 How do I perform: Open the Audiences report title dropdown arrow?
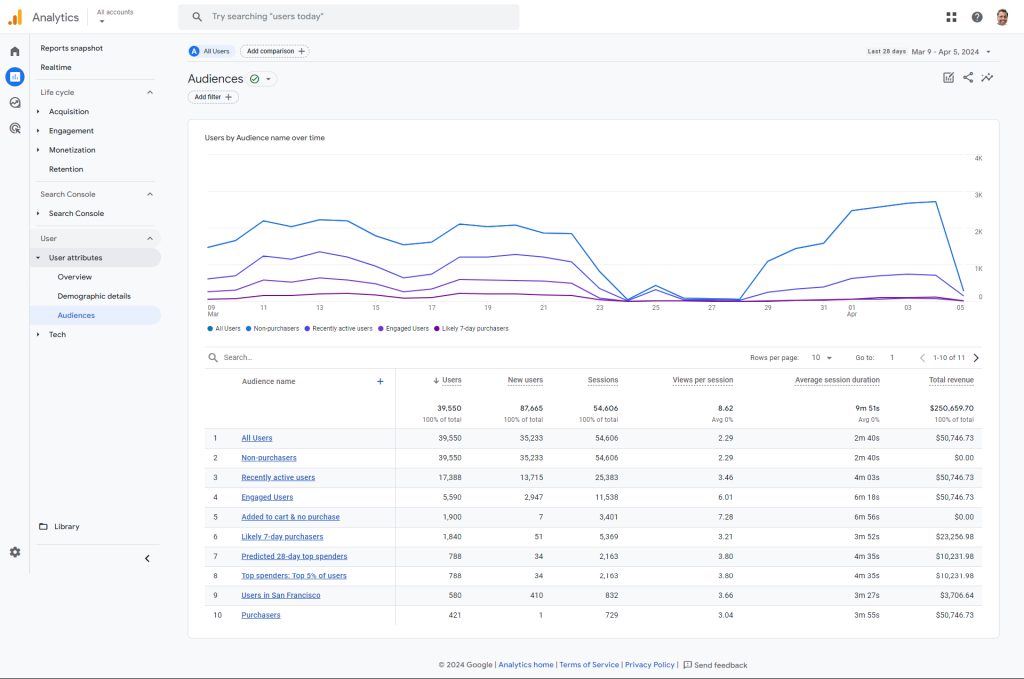(x=268, y=79)
